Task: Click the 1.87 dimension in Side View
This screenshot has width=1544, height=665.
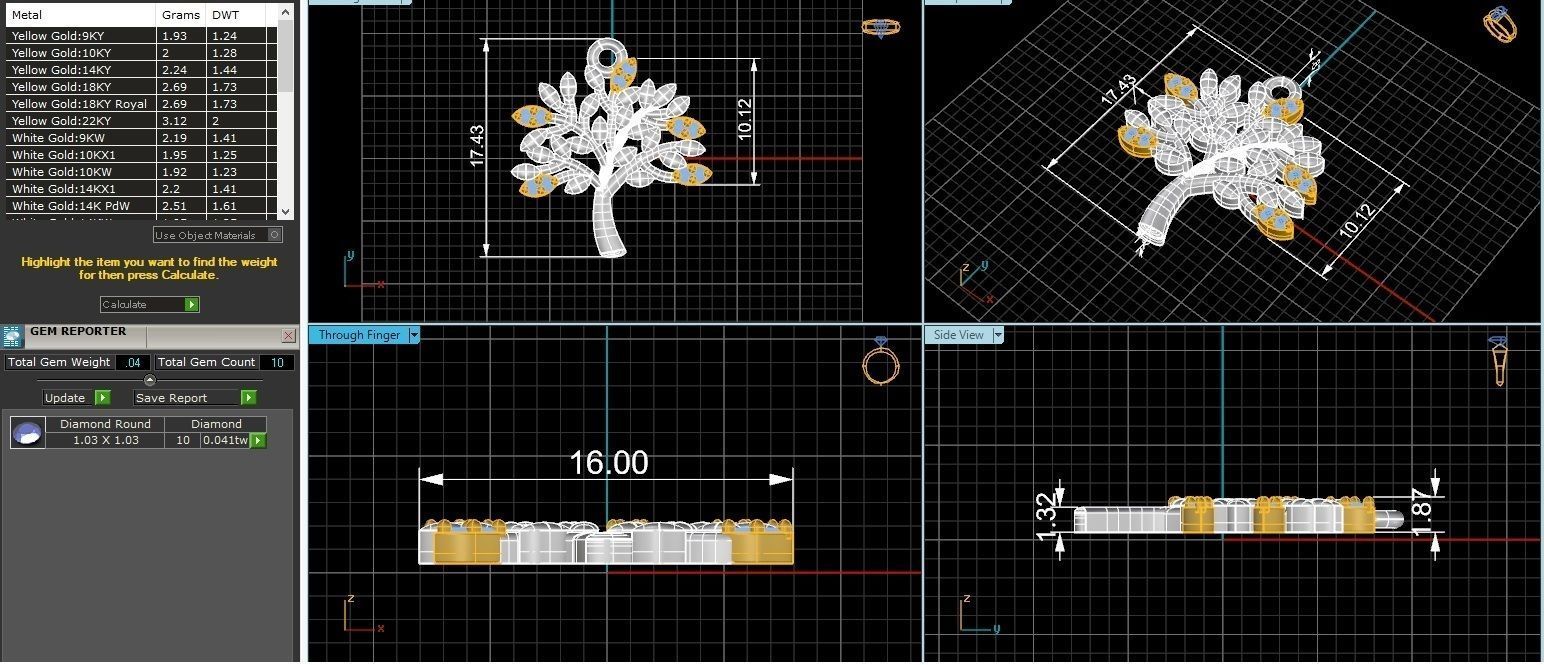Action: coord(1424,513)
